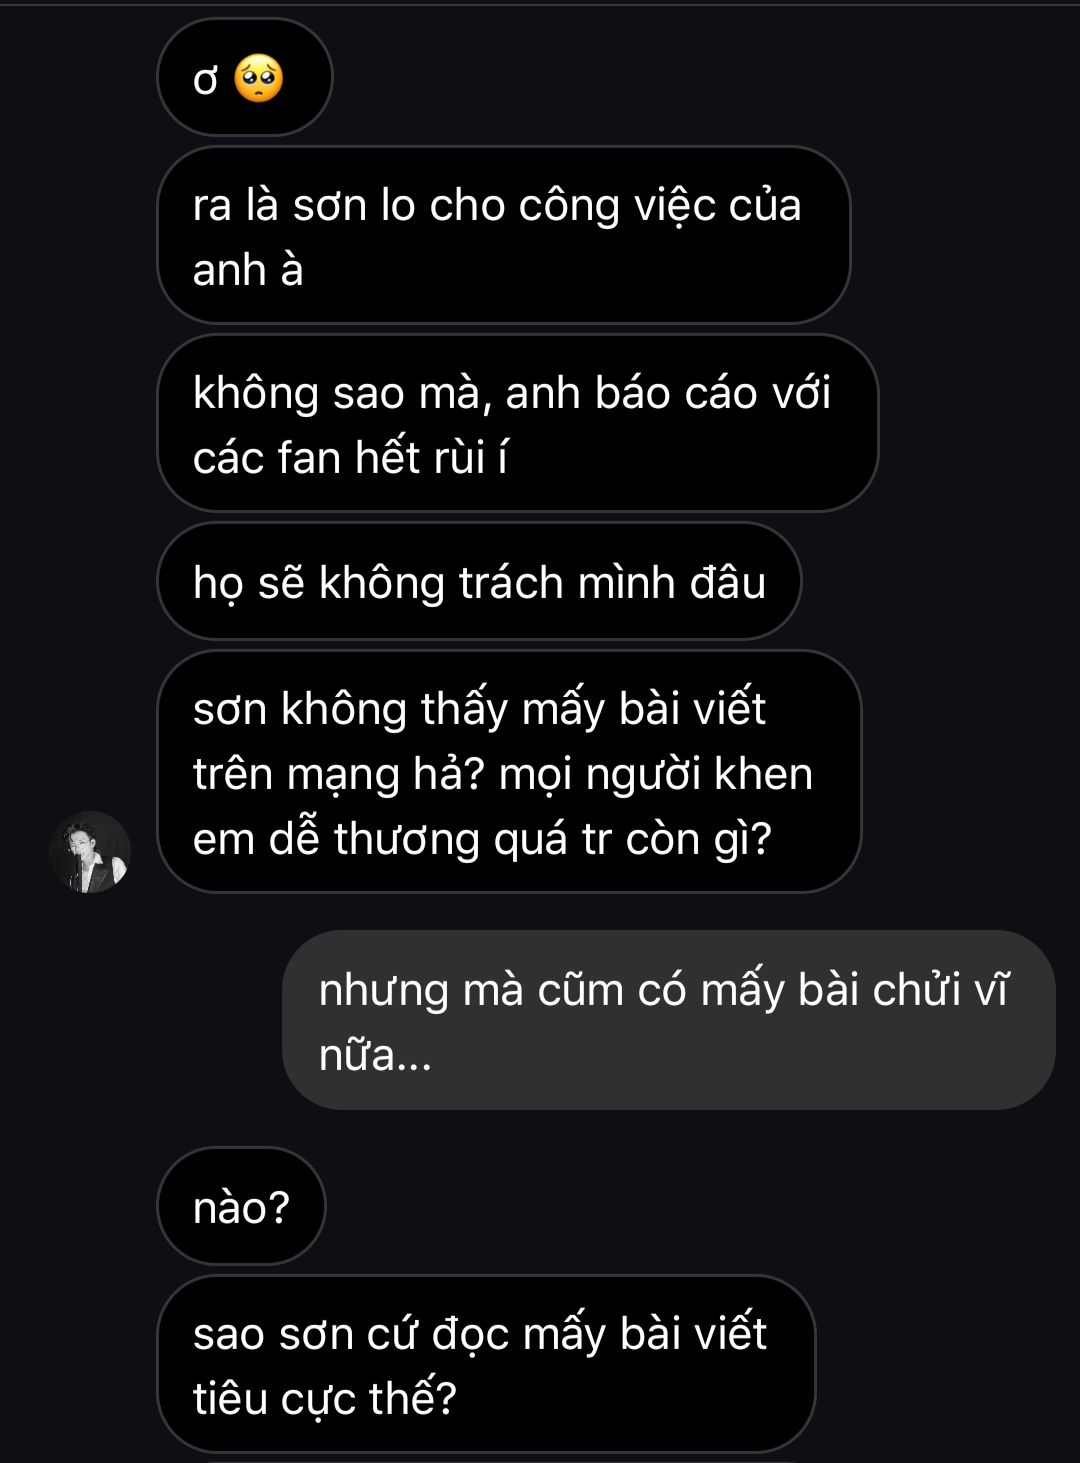Tap the 'các fan hết rùi í' line
1080x1463 pixels.
[350, 458]
